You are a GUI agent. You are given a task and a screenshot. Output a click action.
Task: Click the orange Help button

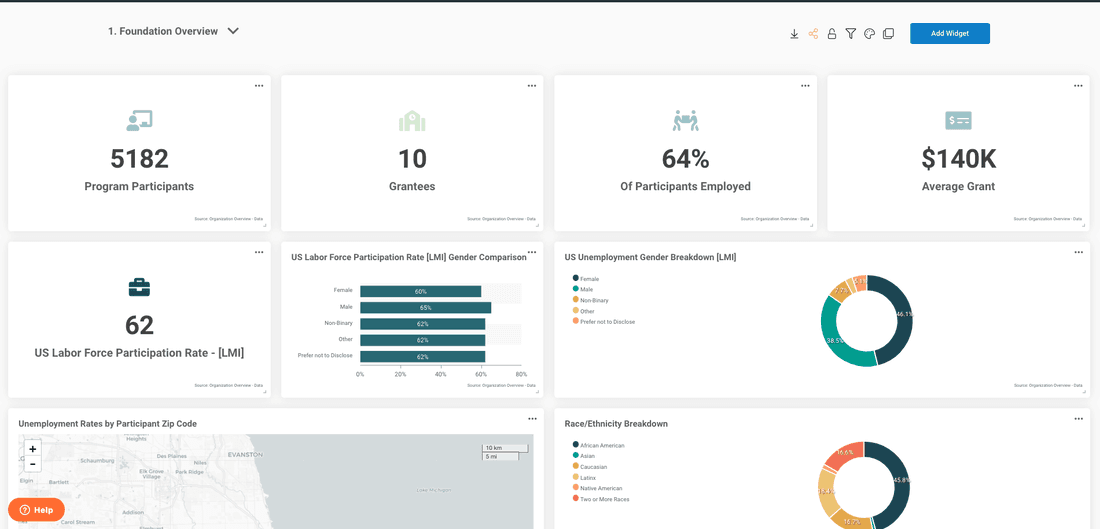[x=36, y=510]
